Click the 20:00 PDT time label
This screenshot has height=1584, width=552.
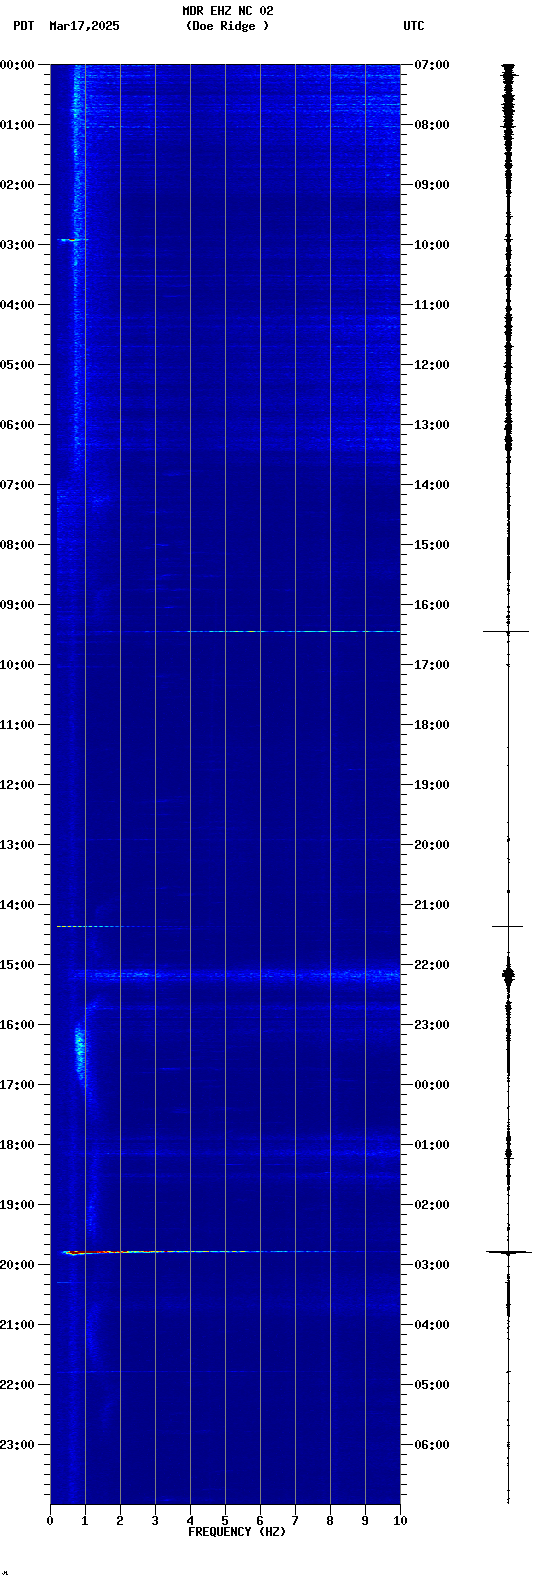[x=17, y=1265]
